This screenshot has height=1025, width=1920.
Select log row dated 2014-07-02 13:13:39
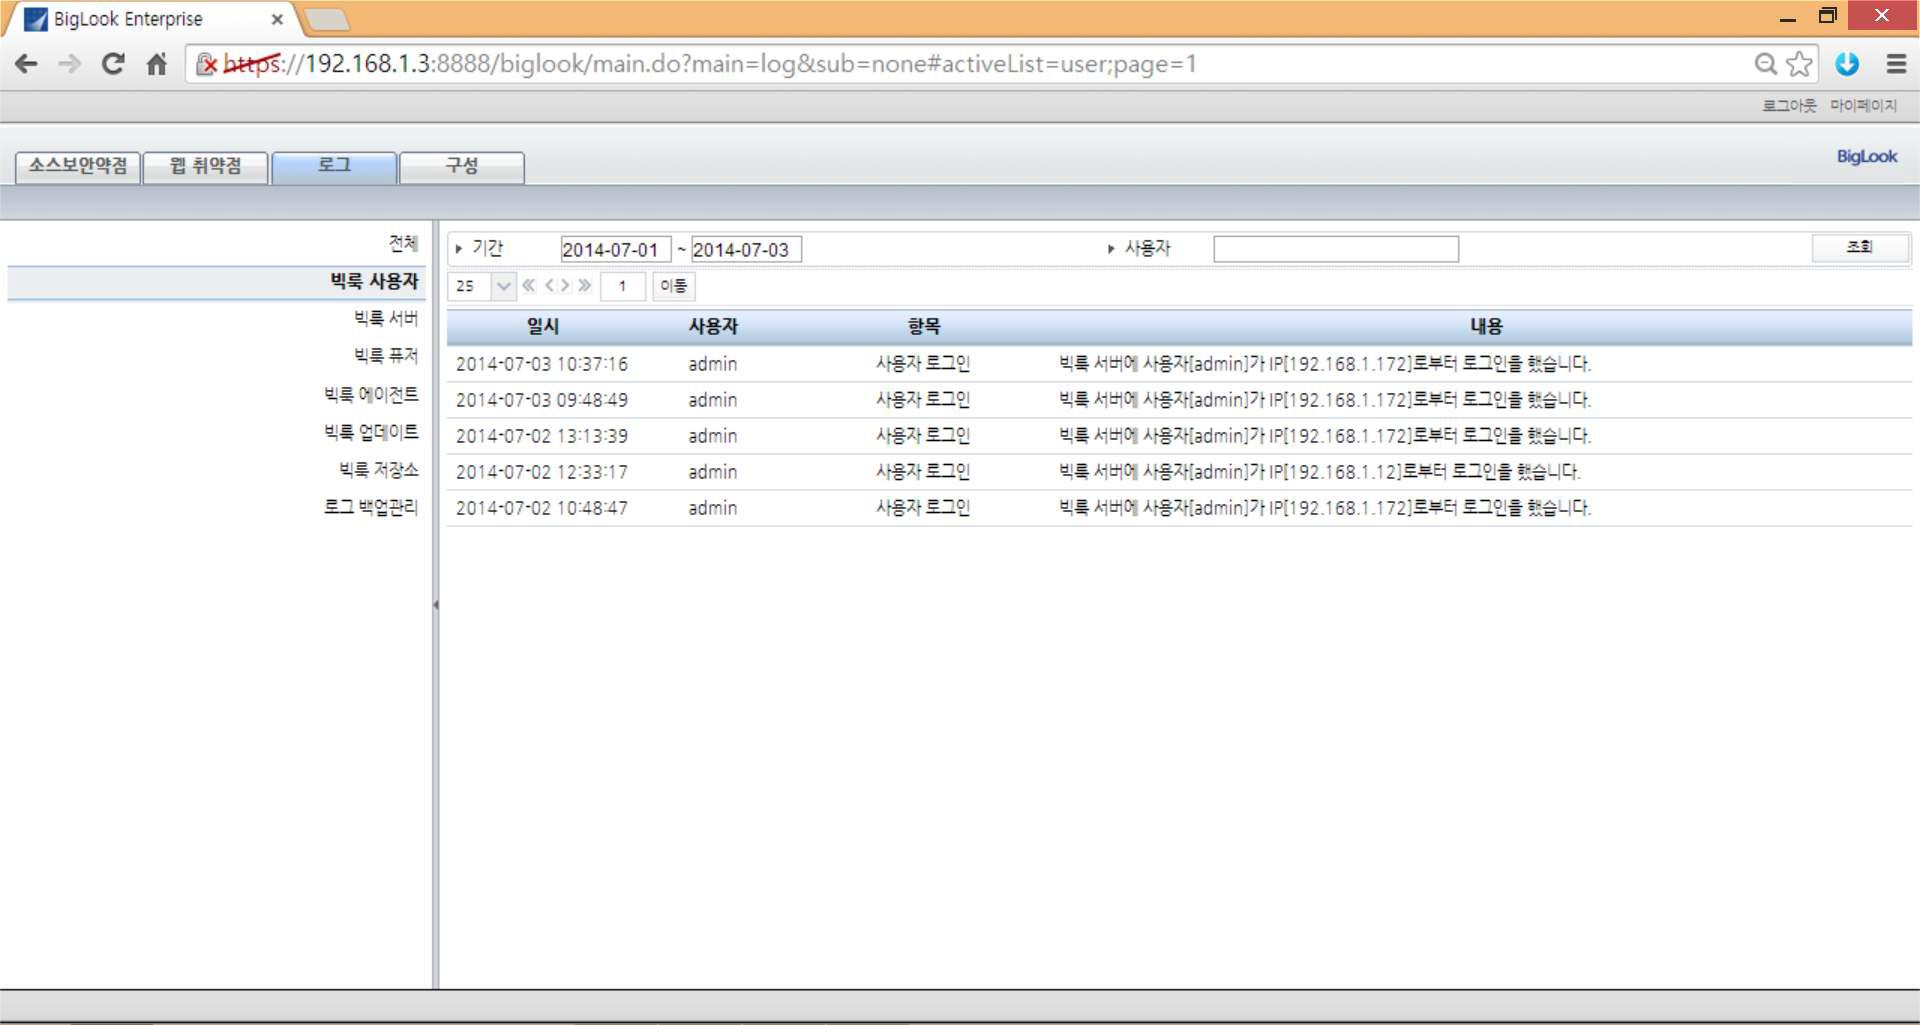coord(1179,436)
